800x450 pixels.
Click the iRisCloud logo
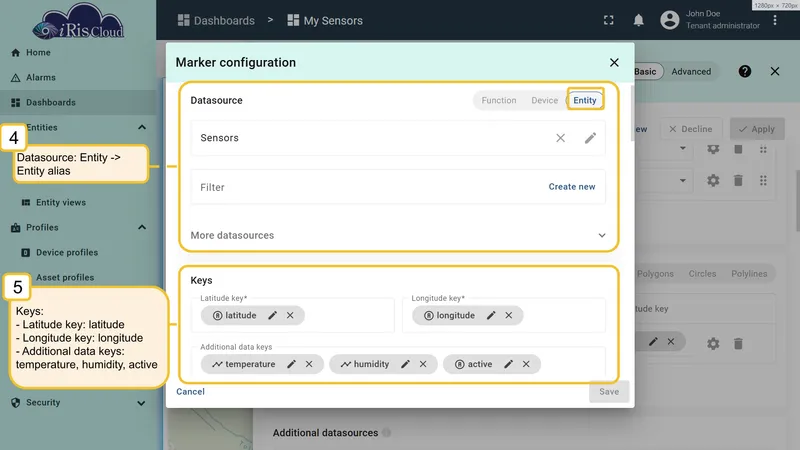[78, 21]
